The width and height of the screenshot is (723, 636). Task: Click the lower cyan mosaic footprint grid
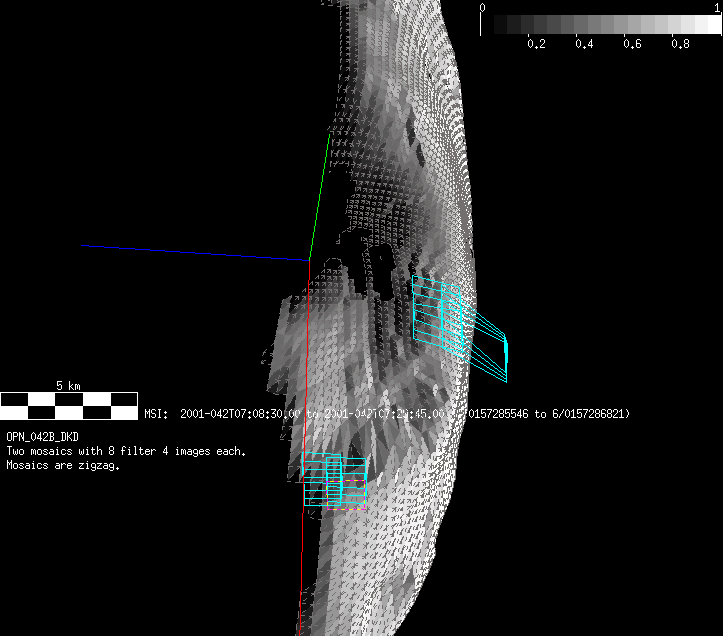[x=334, y=480]
